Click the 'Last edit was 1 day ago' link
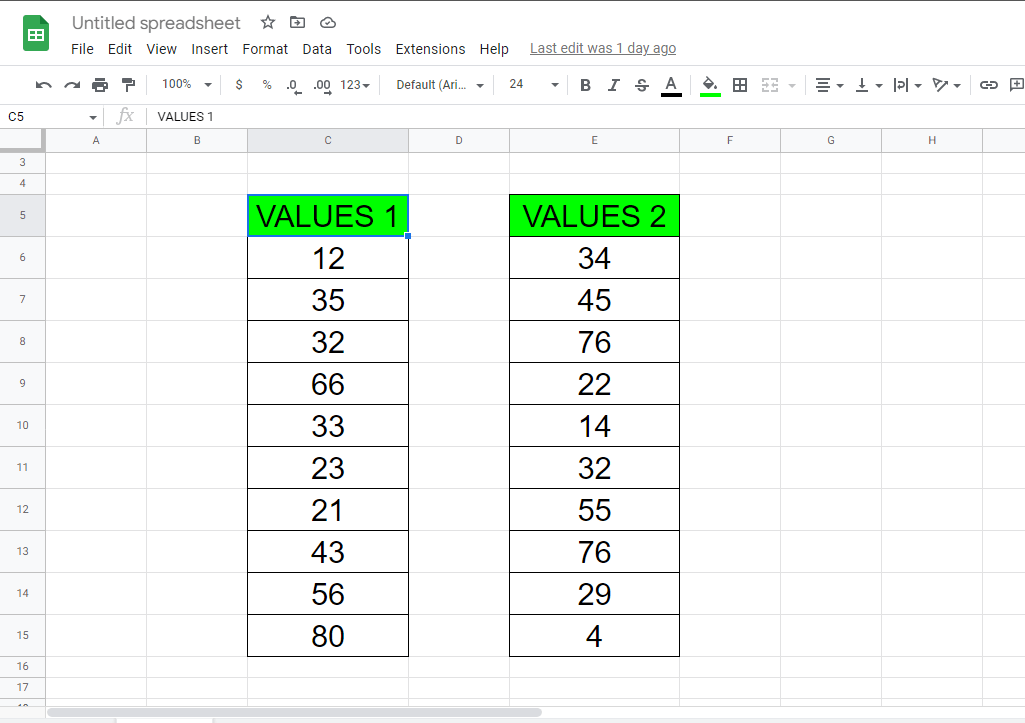Image resolution: width=1025 pixels, height=723 pixels. [603, 48]
